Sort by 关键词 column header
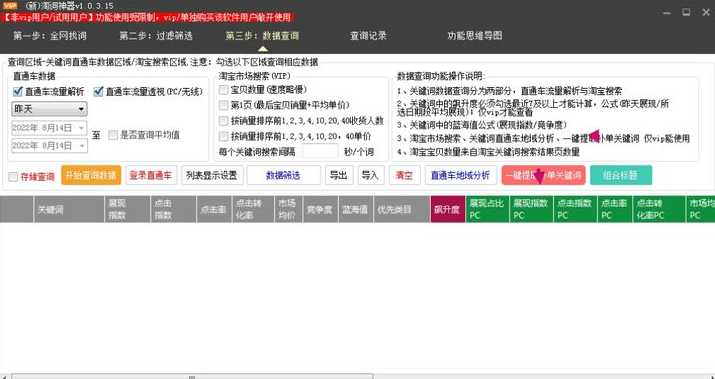The image size is (715, 379). pos(69,209)
